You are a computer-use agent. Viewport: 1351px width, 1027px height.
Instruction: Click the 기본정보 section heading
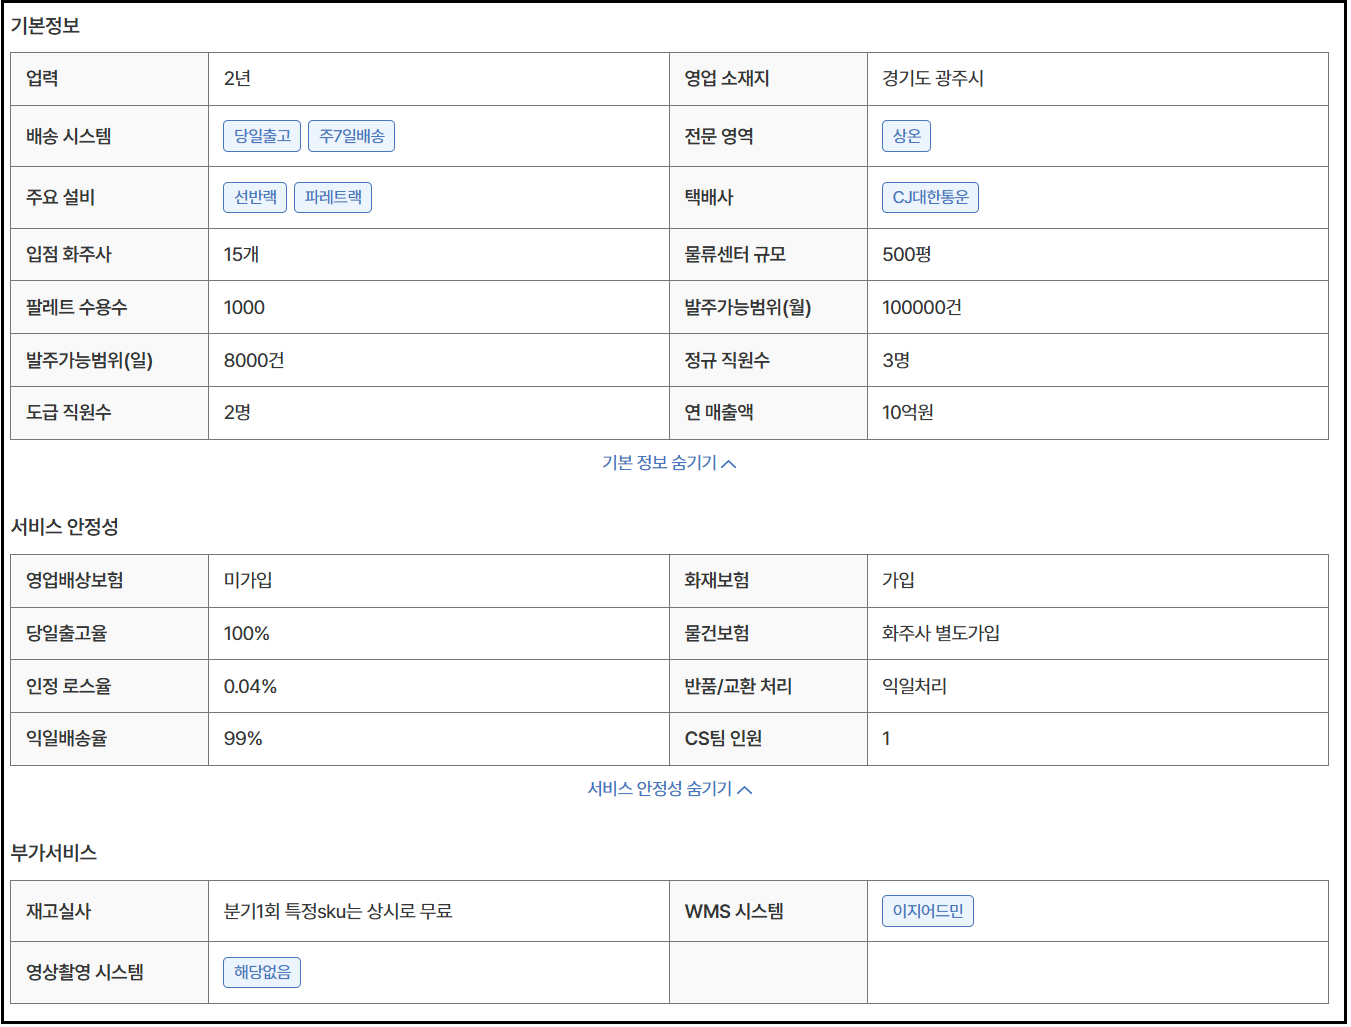(45, 26)
